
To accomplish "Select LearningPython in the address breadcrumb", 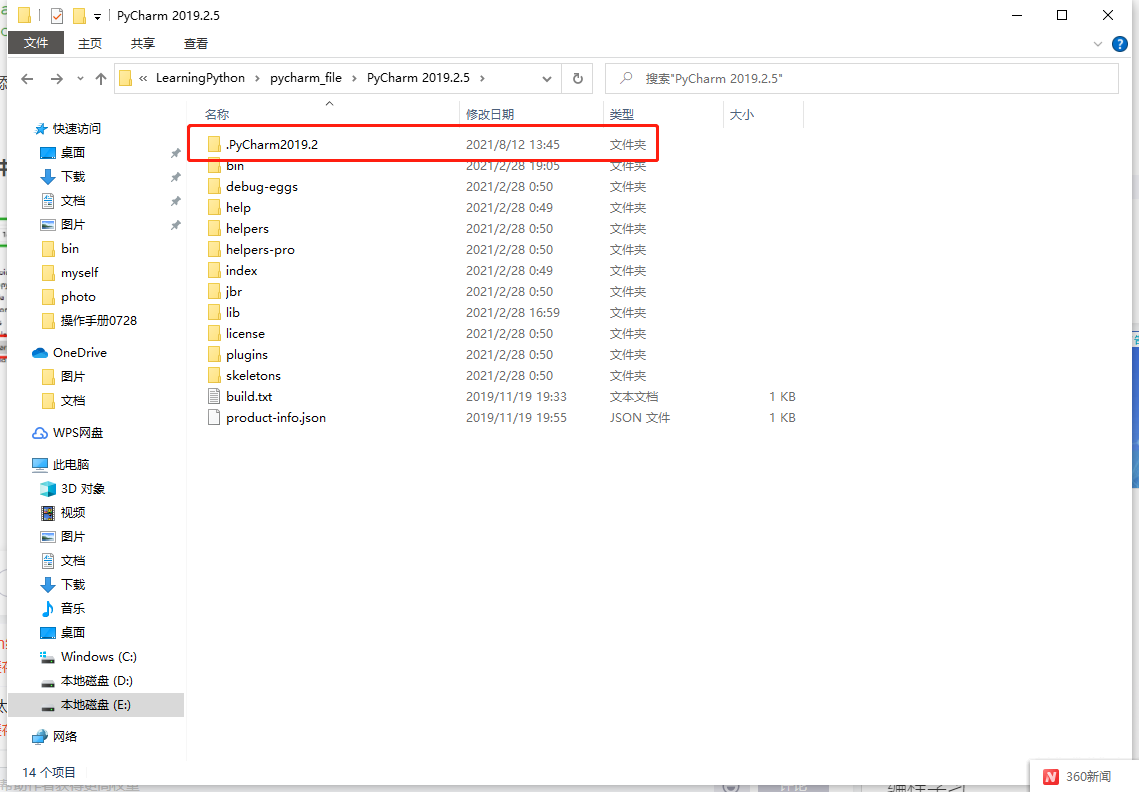I will click(200, 78).
